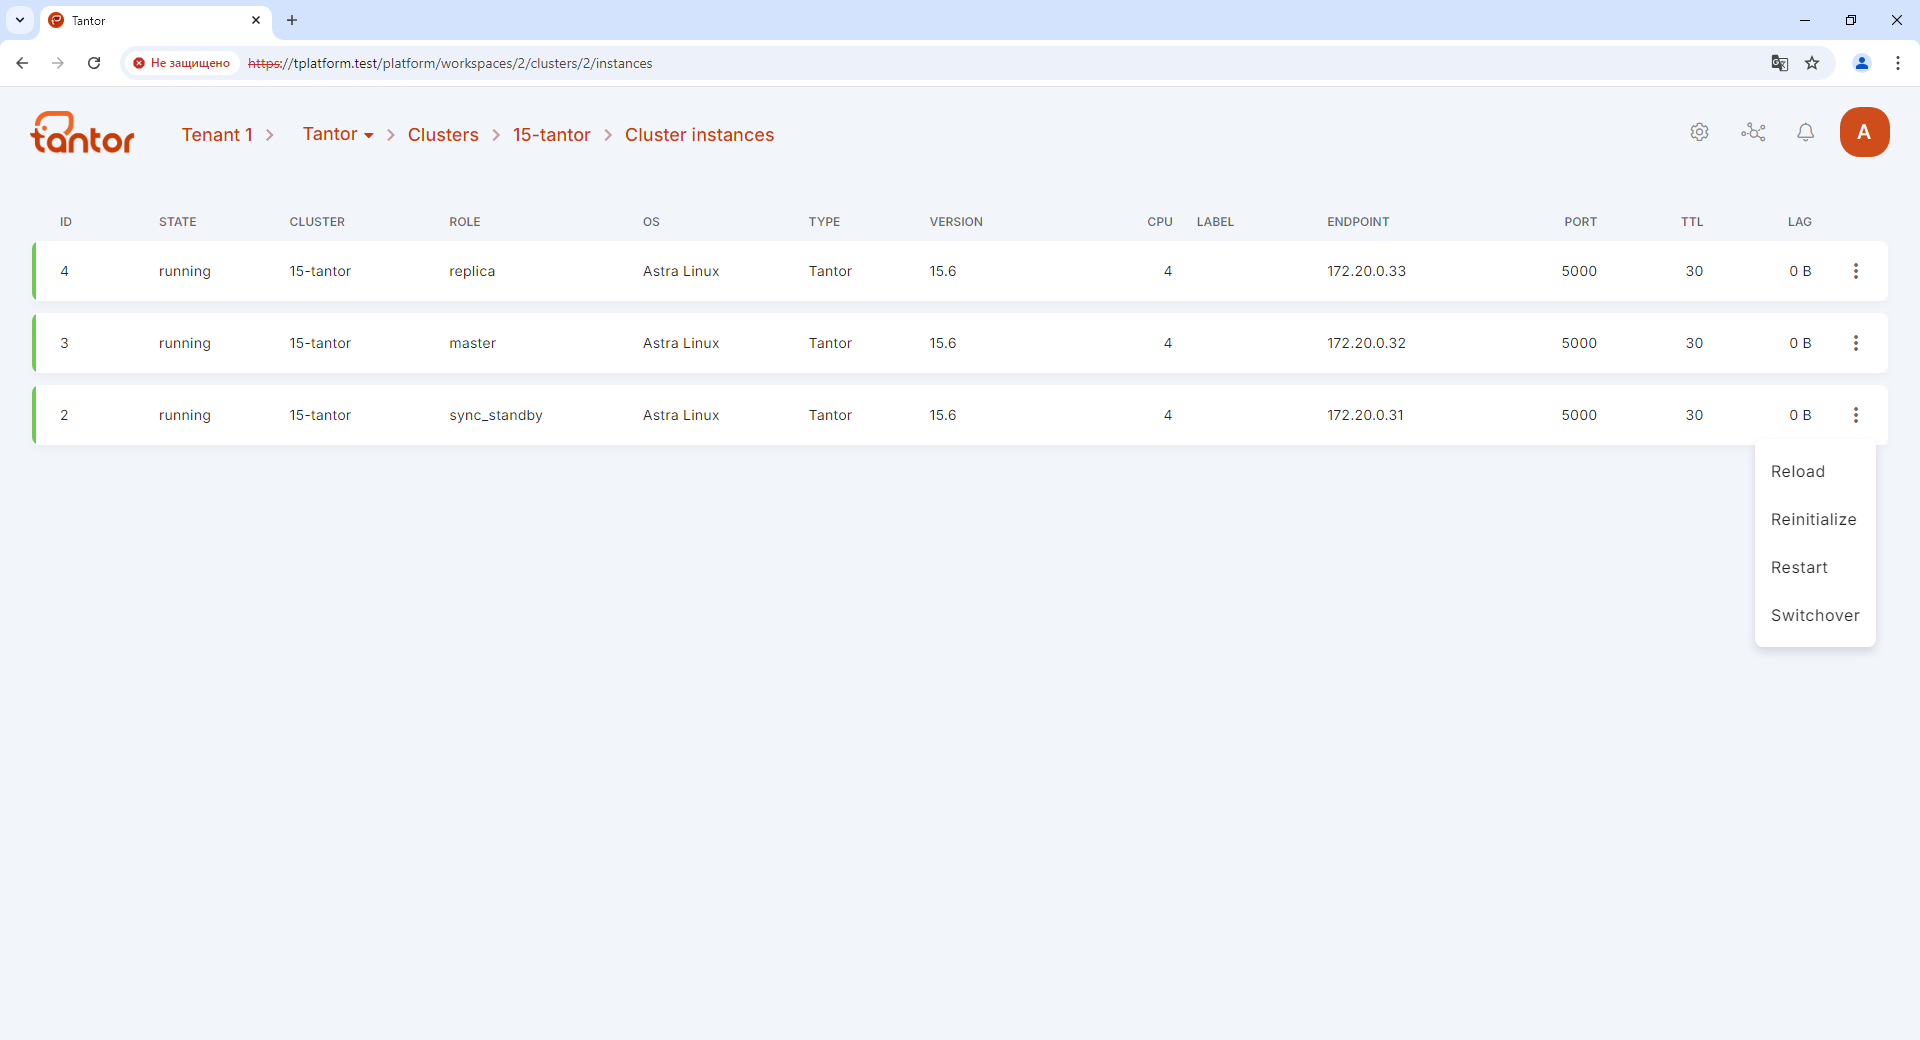Screen dimensions: 1920x1040
Task: Click Astra Linux in the master row
Action: click(681, 343)
